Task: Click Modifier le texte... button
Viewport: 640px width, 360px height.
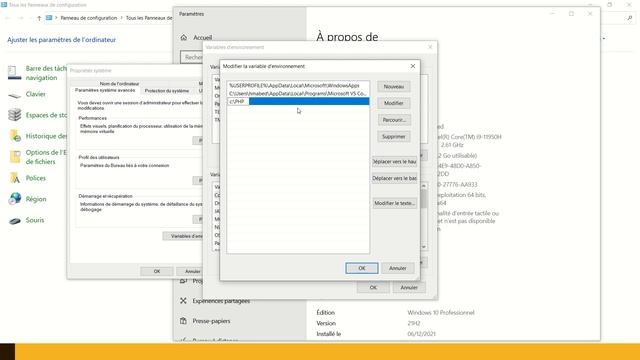Action: coord(394,203)
